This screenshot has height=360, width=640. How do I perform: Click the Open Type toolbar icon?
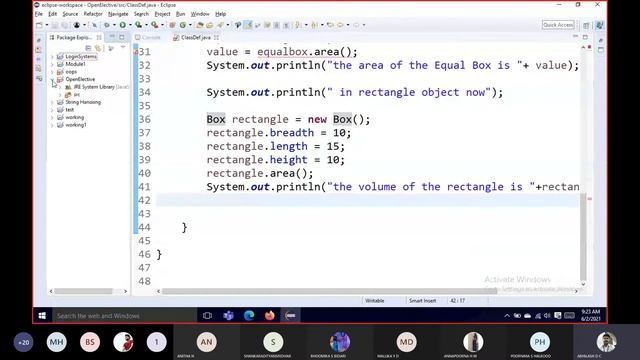[200, 25]
